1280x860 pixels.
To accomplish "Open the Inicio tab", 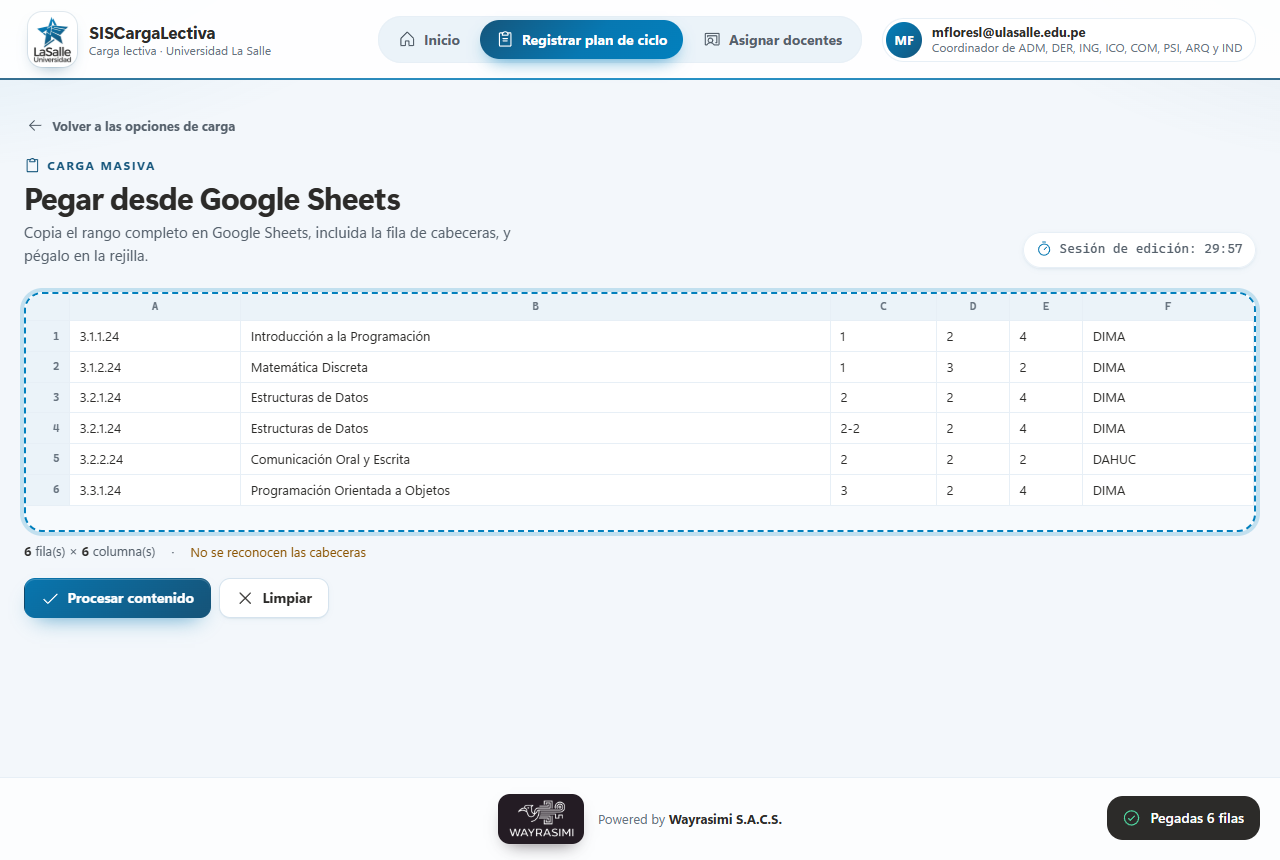I will pyautogui.click(x=429, y=40).
